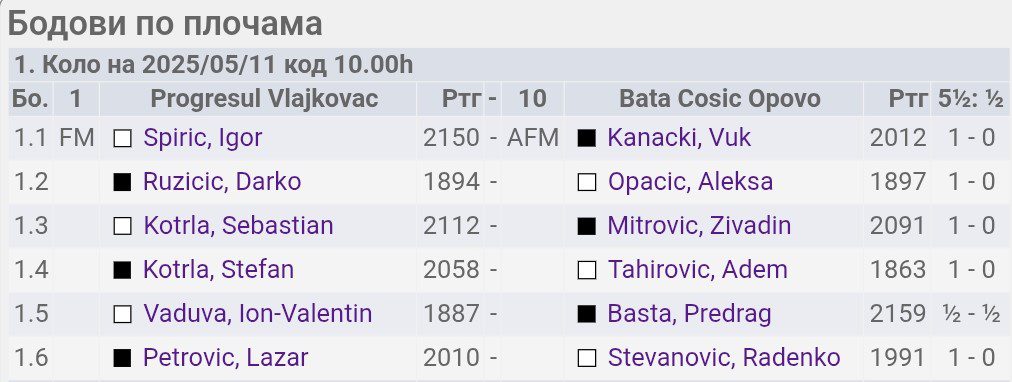The image size is (1012, 382).
Task: Open player link Spiric, Igor
Action: pyautogui.click(x=203, y=138)
